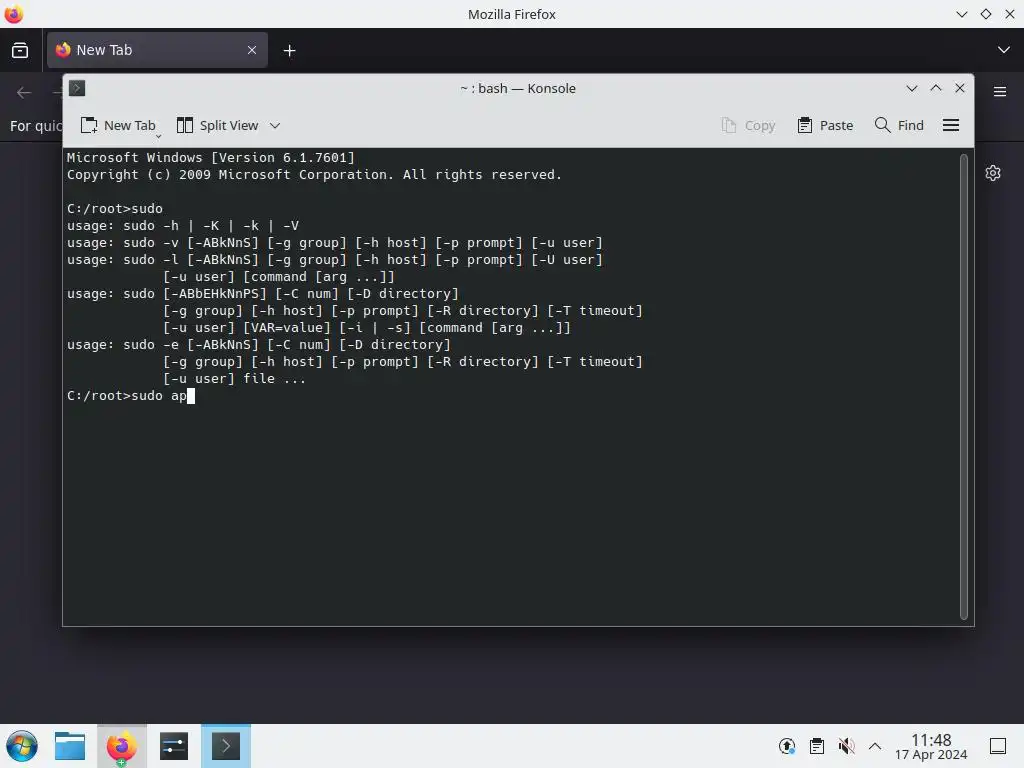Click the muted volume tray icon

[x=846, y=746]
